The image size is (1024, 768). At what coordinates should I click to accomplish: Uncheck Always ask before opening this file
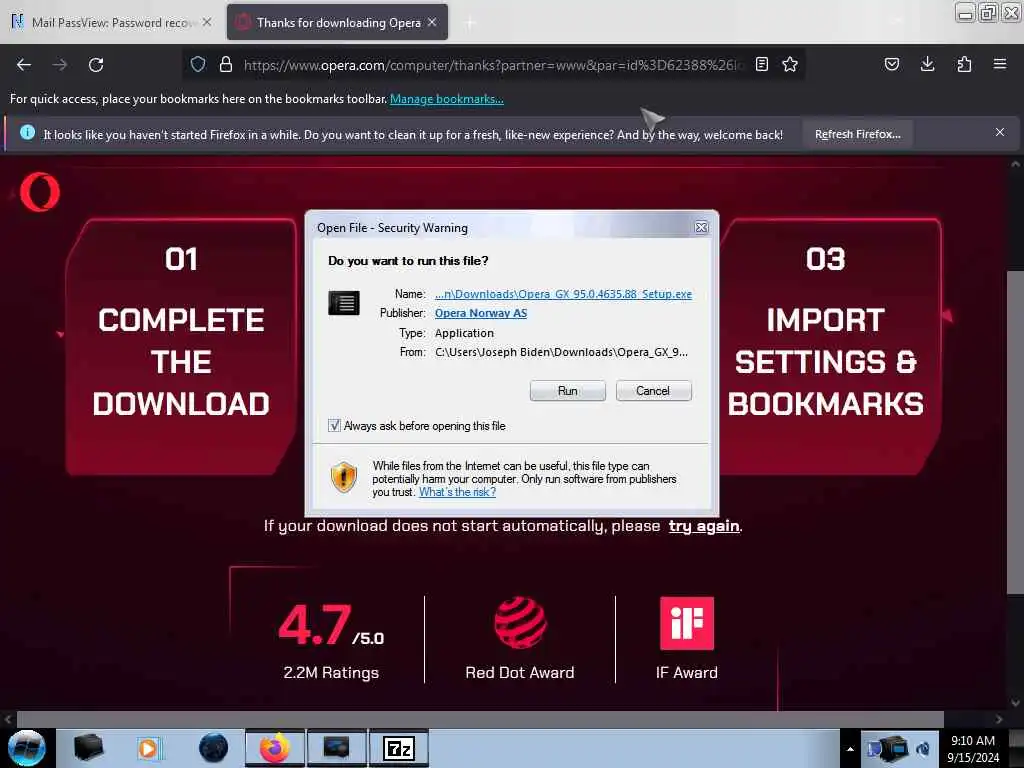pos(334,426)
